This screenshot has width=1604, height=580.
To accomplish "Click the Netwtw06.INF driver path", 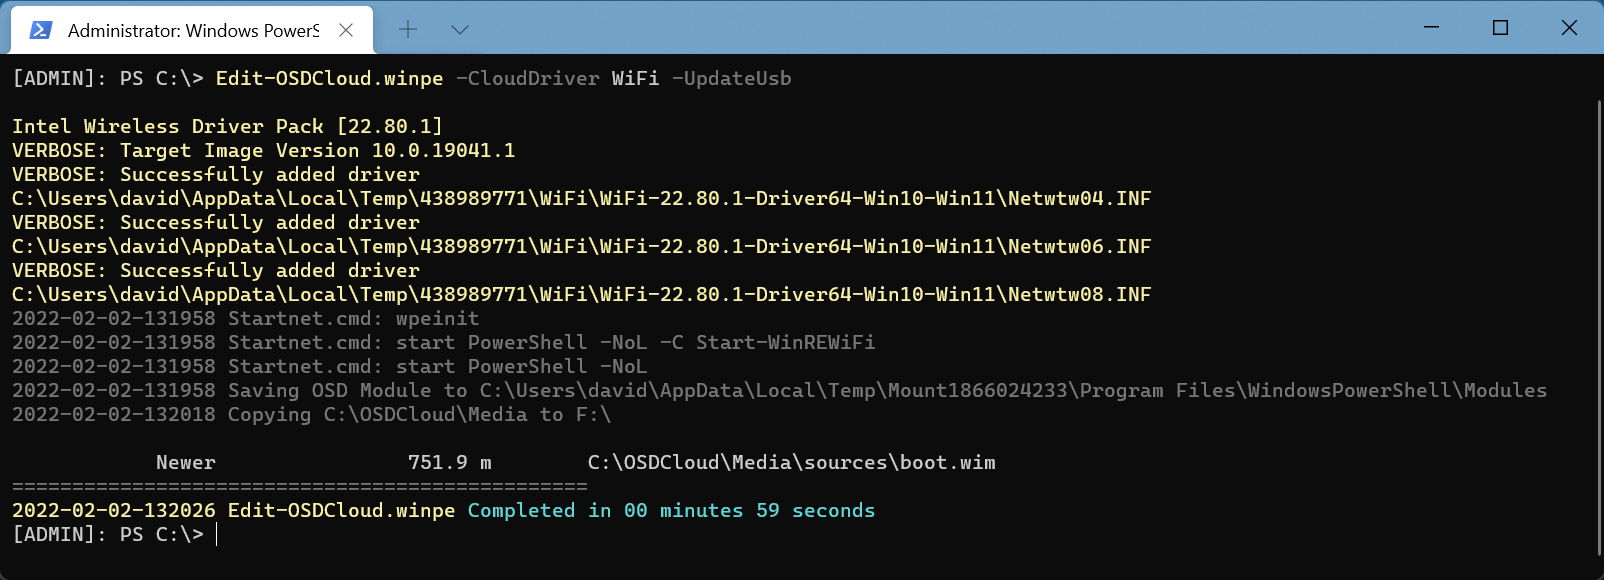I will [x=581, y=246].
